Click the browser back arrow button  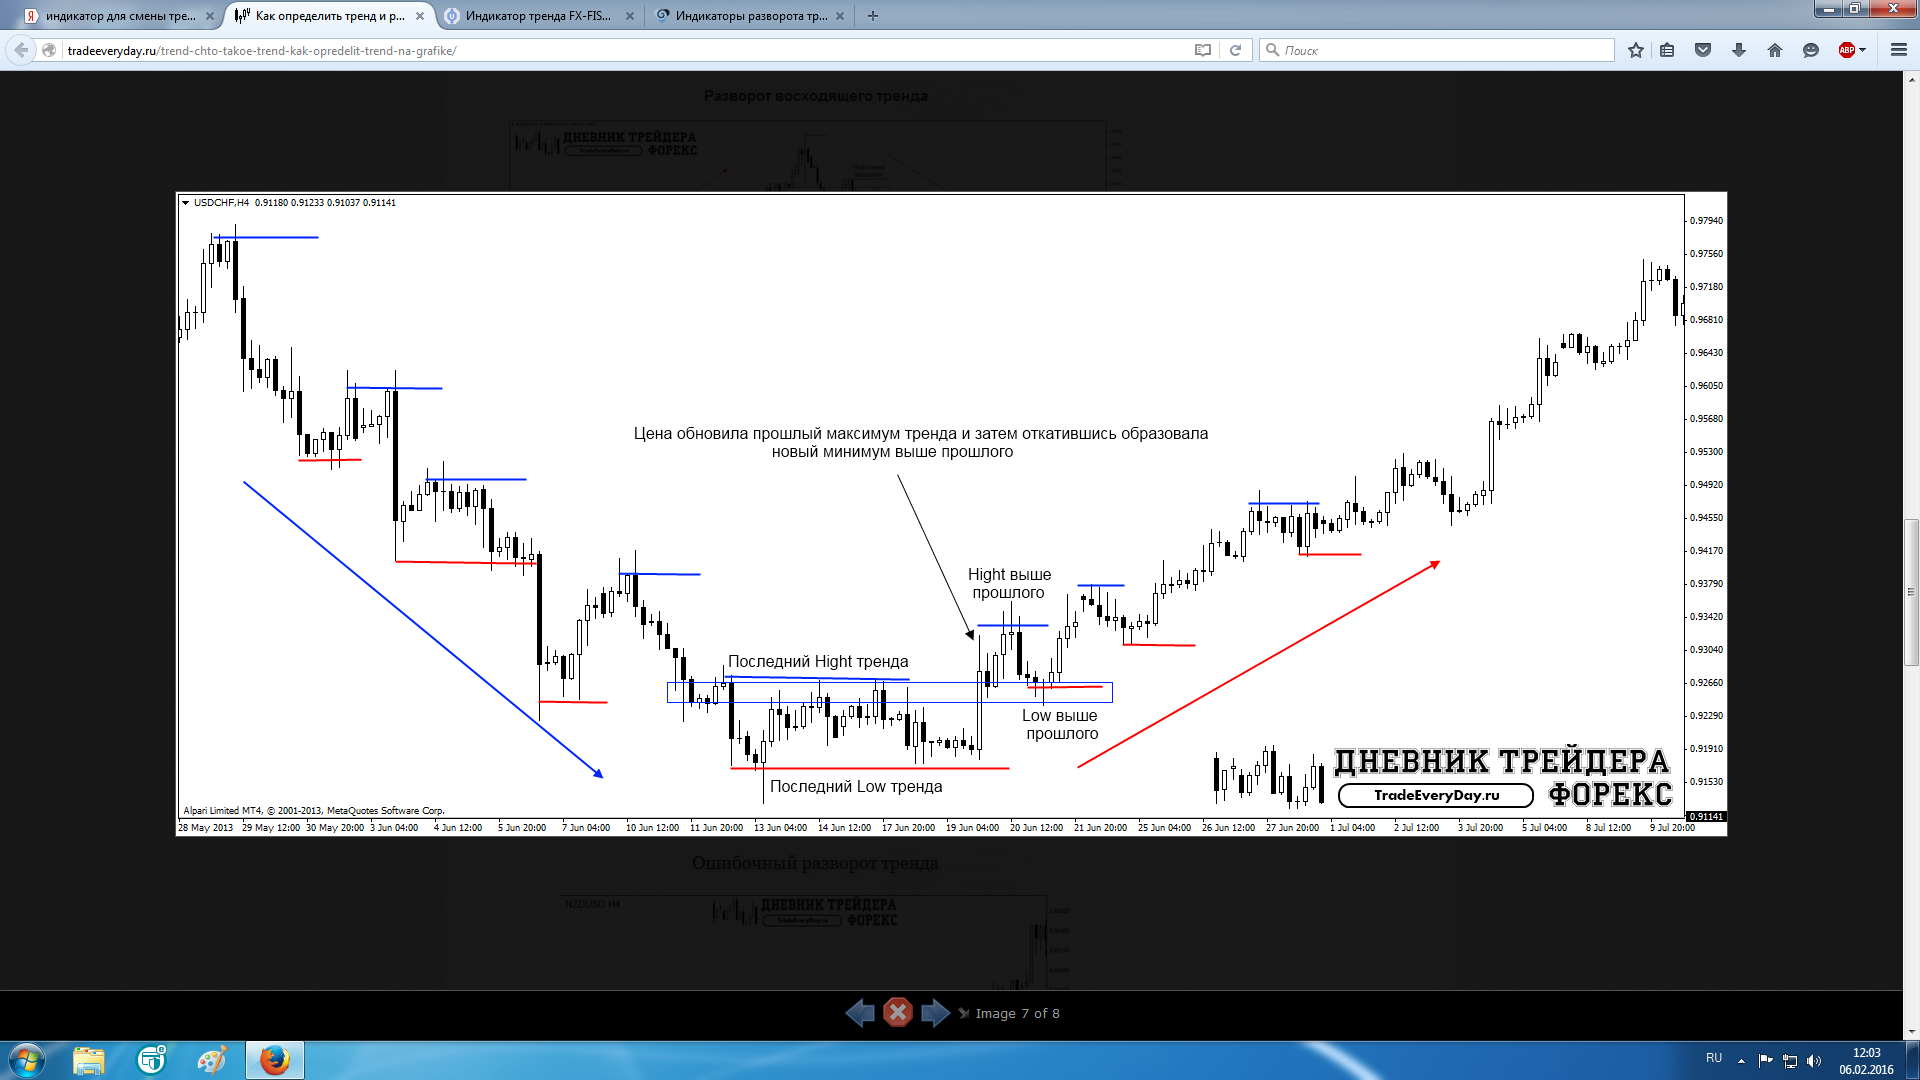coord(21,50)
